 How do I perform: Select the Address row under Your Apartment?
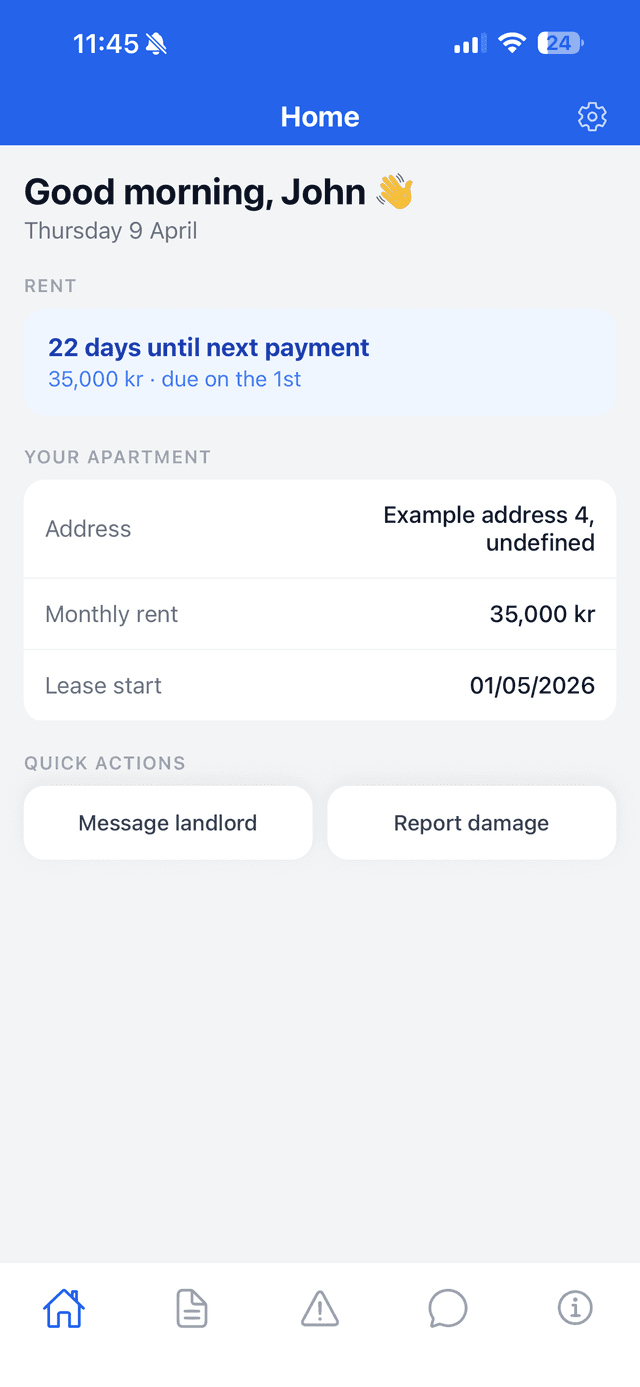[320, 528]
